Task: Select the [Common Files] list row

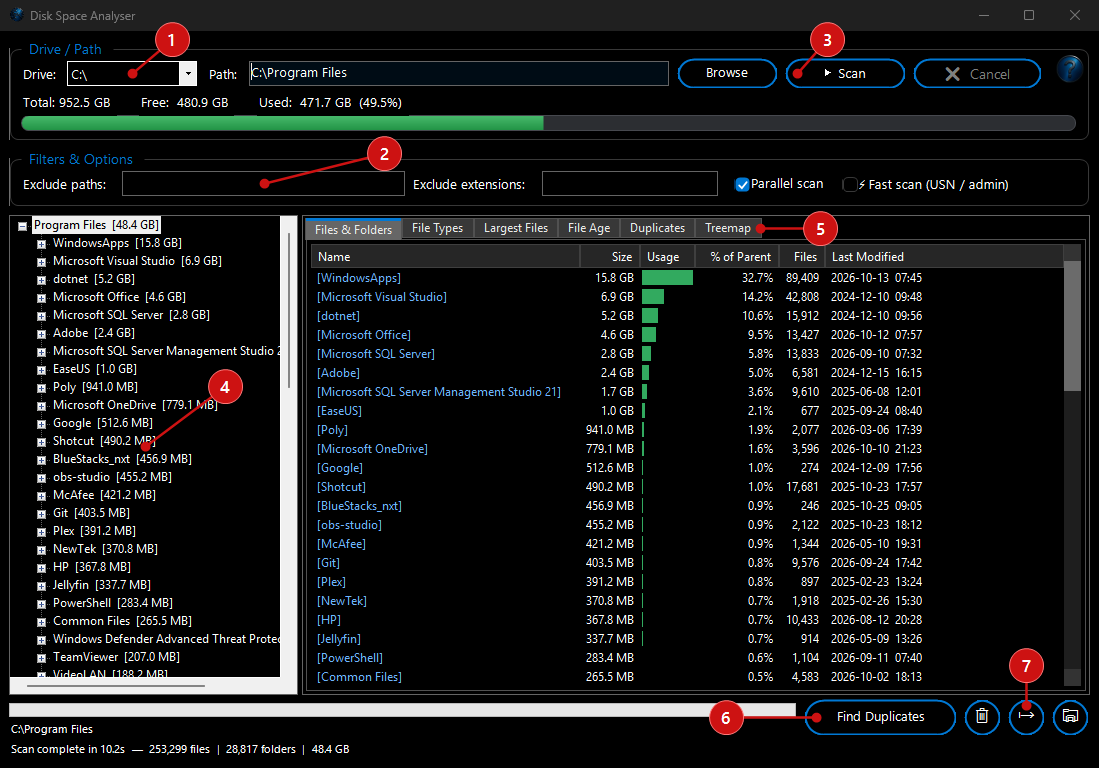Action: tap(687, 676)
